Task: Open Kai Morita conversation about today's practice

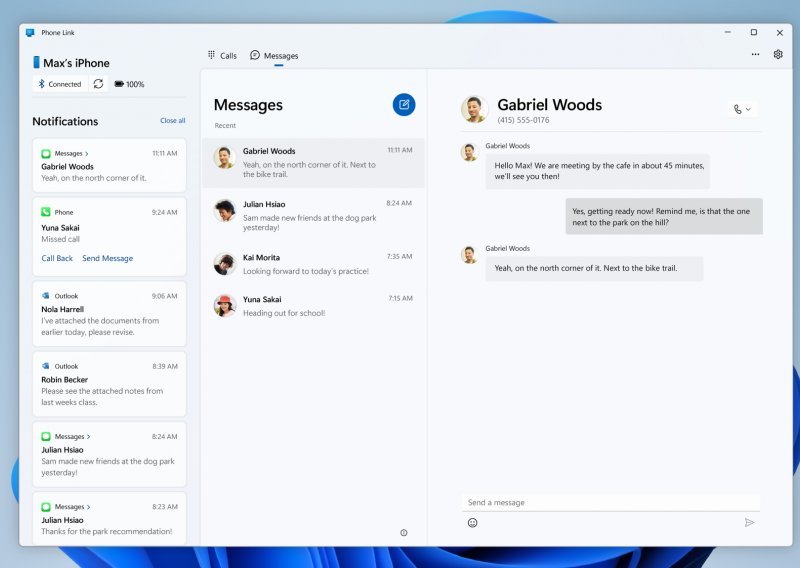Action: (313, 264)
